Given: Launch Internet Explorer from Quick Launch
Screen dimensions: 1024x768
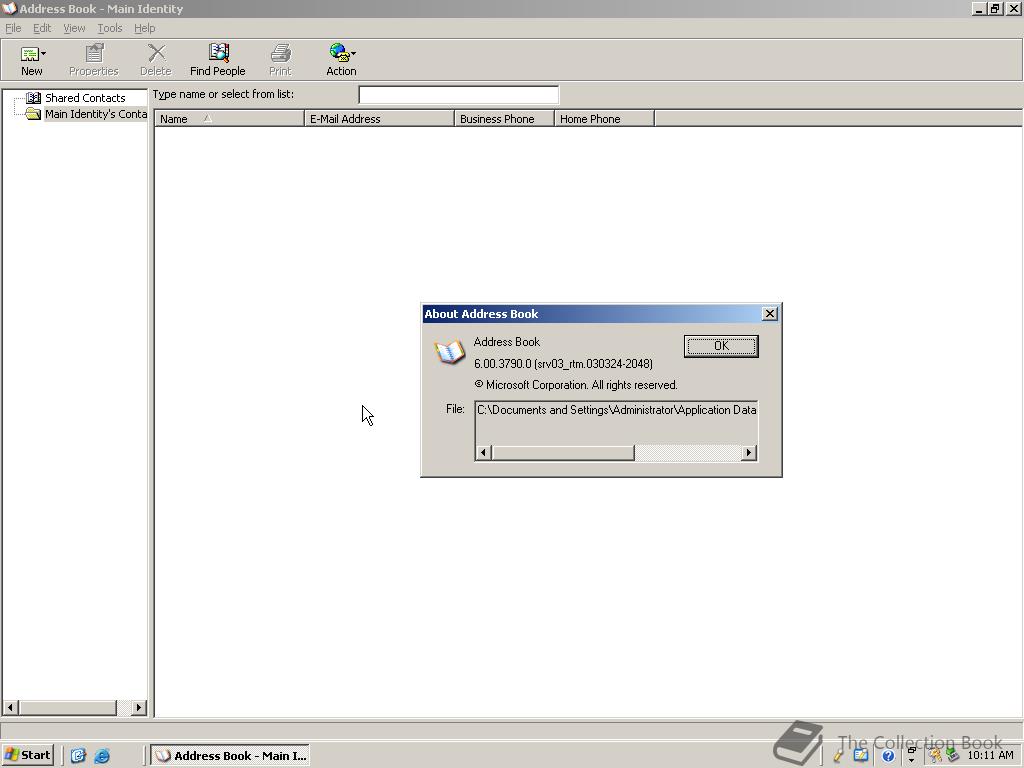Looking at the screenshot, I should [102, 756].
